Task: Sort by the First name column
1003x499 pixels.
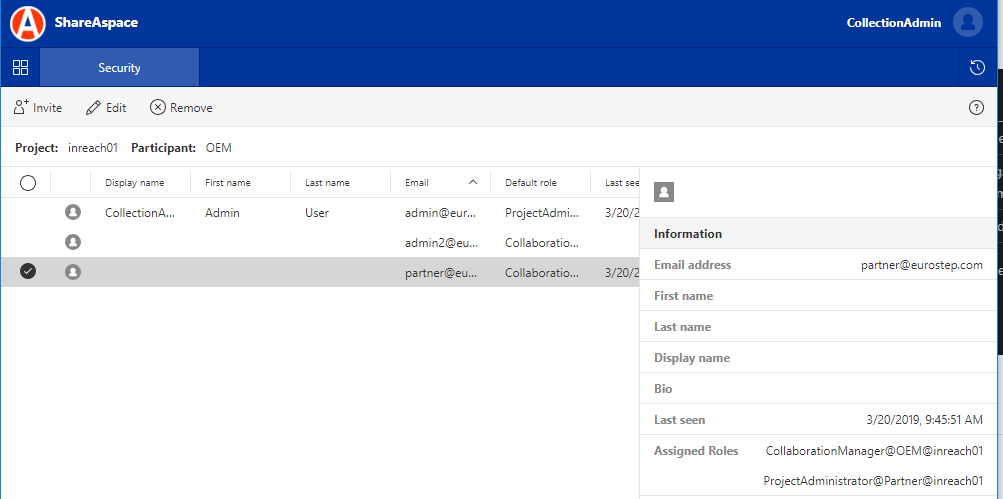Action: coord(228,183)
